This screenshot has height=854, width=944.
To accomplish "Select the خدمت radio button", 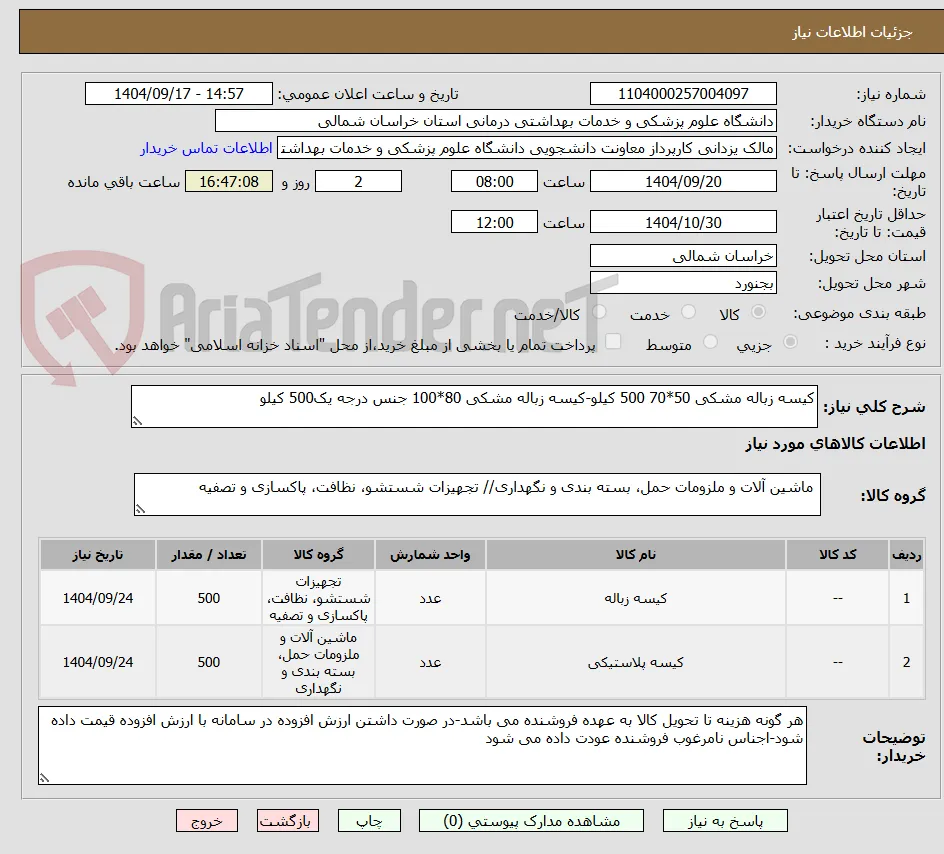I will click(x=688, y=312).
